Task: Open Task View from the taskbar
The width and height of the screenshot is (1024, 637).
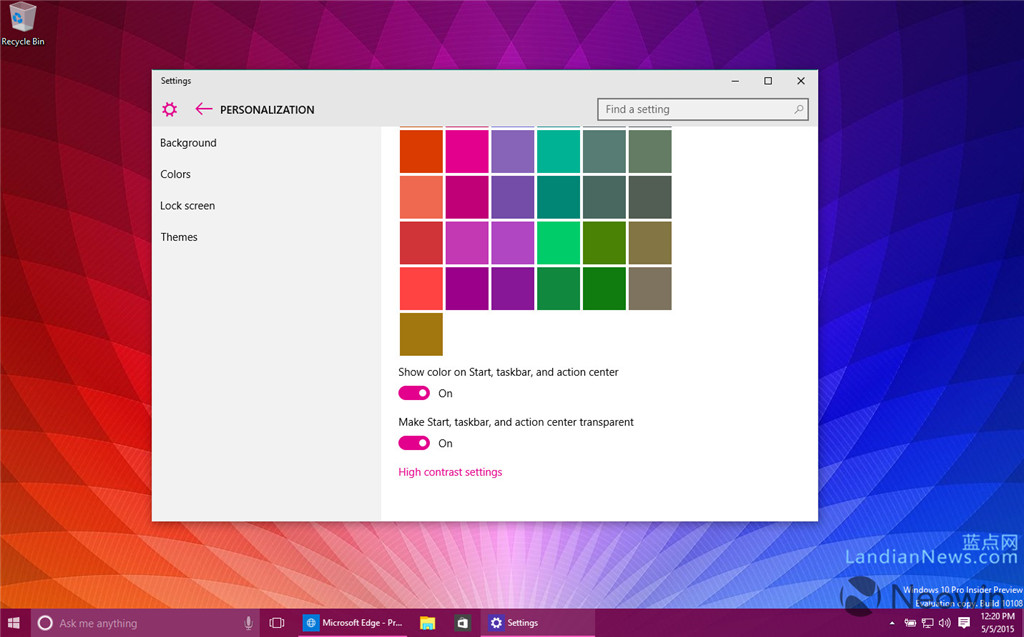Action: [x=277, y=622]
